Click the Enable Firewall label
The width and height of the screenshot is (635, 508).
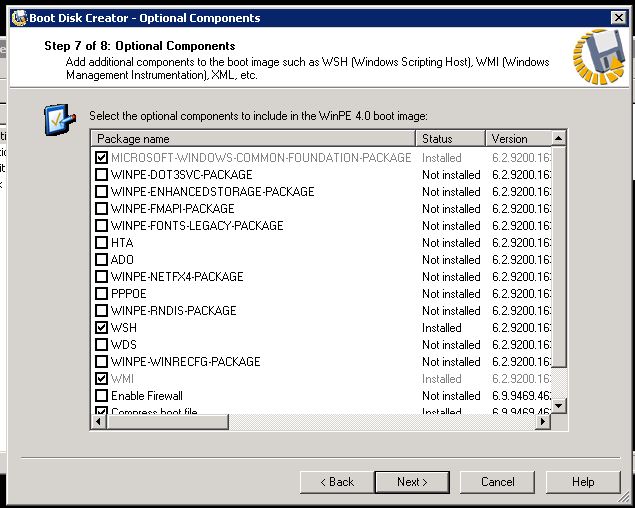(147, 396)
